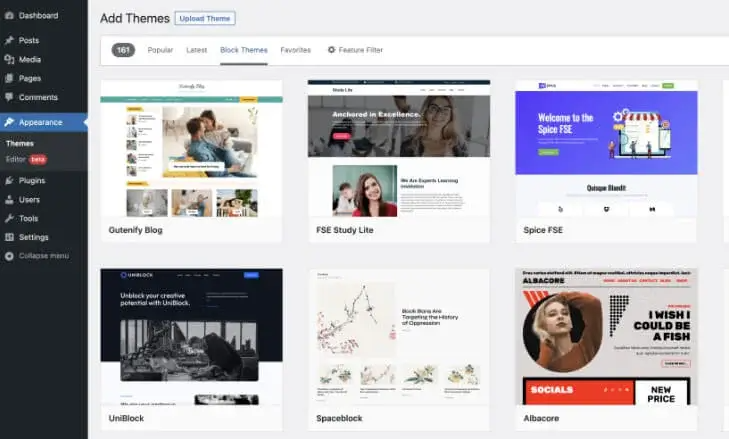Image resolution: width=729 pixels, height=439 pixels.
Task: Open Pages in the sidebar
Action: point(44,78)
